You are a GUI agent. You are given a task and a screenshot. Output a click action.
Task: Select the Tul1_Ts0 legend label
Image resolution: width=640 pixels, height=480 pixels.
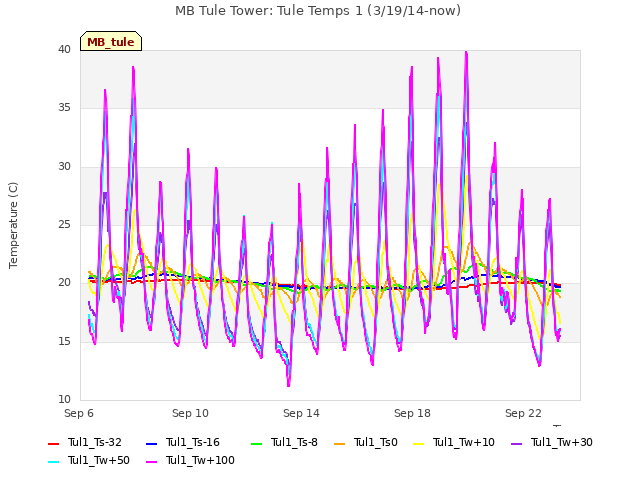[x=376, y=442]
